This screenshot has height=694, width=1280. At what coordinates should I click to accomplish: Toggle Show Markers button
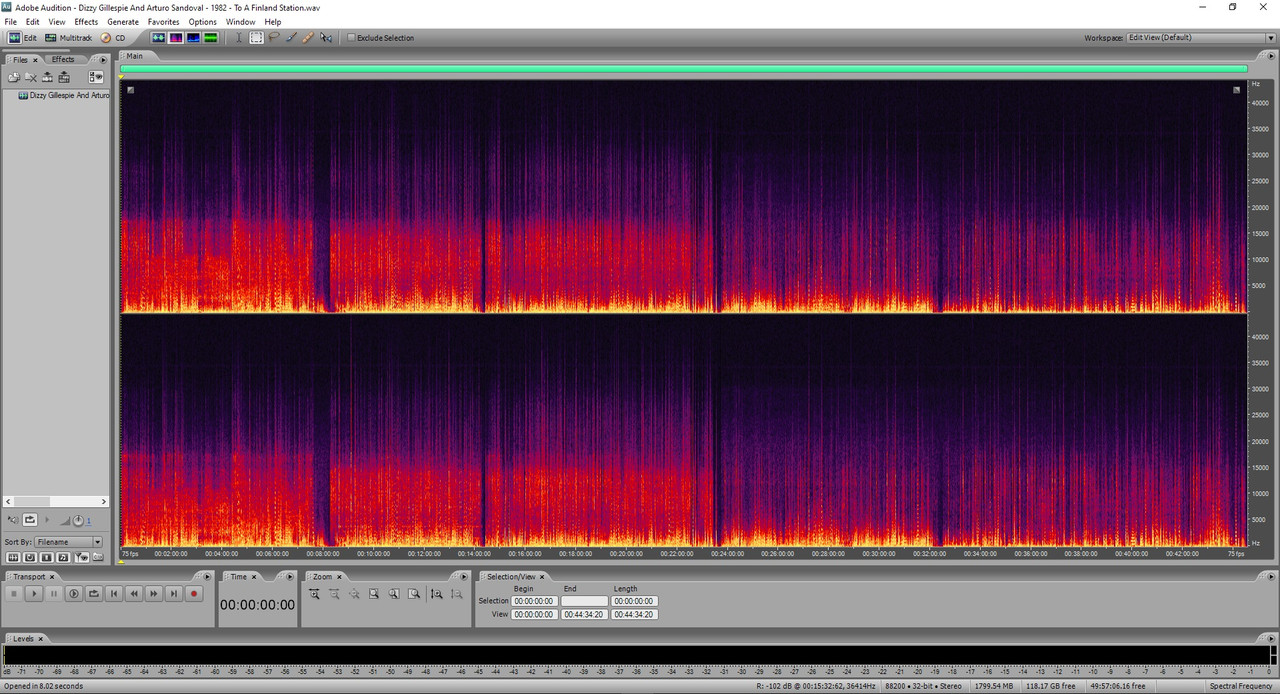pyautogui.click(x=82, y=557)
